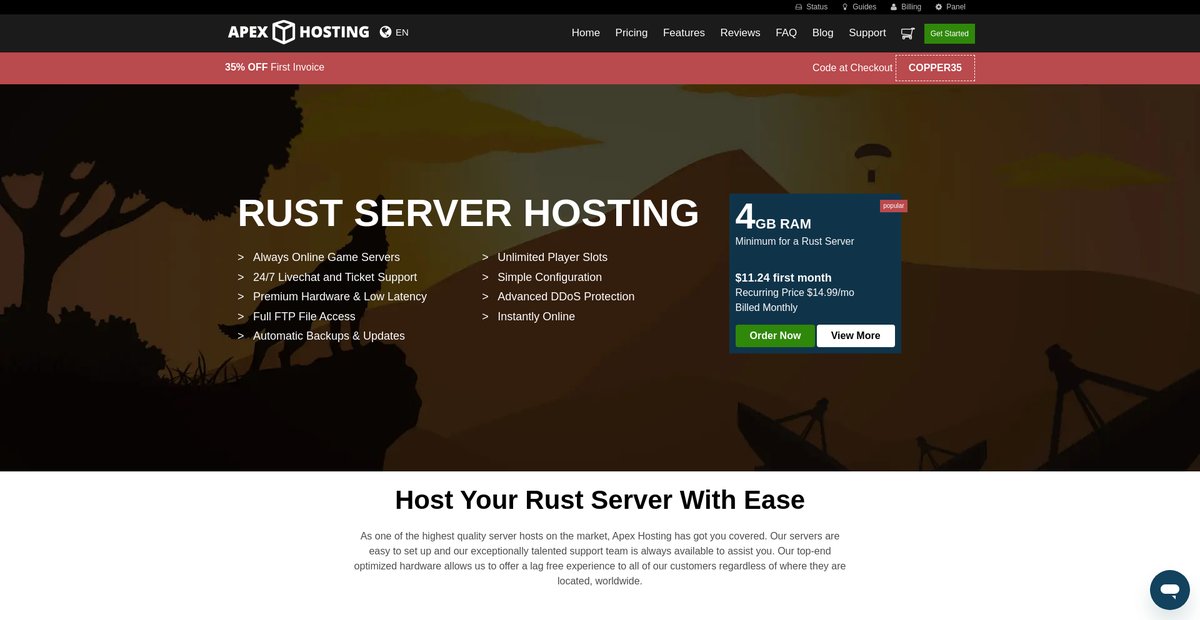Click Advanced DDoS Protection text
This screenshot has width=1200, height=620.
point(566,297)
